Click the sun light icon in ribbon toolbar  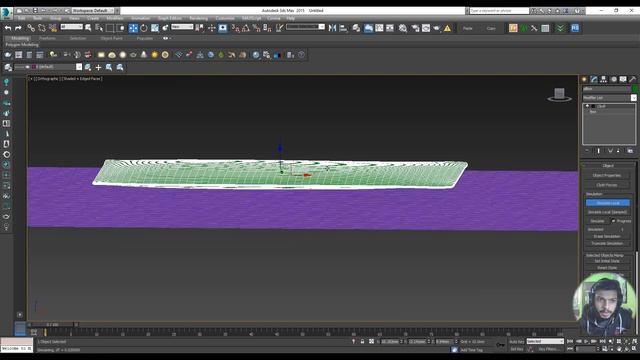pyautogui.click(x=154, y=55)
